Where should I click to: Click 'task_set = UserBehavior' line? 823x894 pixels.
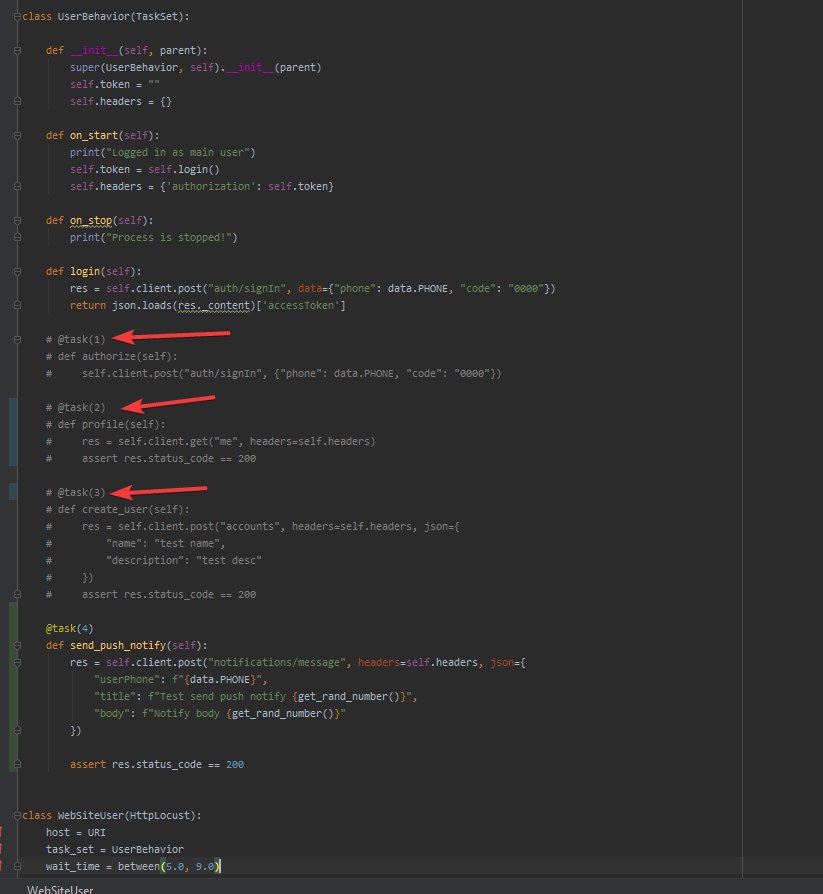(115, 850)
